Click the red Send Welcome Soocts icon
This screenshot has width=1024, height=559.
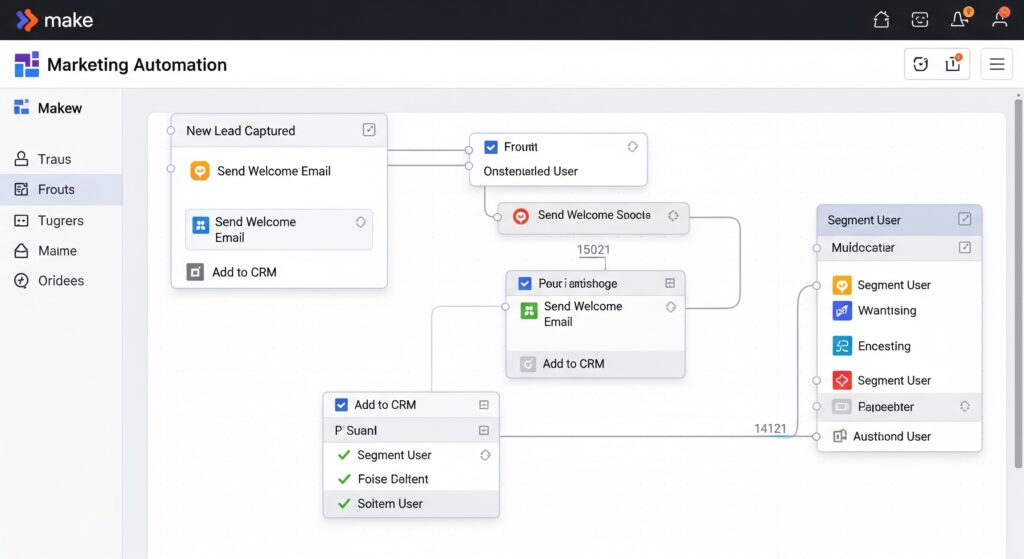520,216
